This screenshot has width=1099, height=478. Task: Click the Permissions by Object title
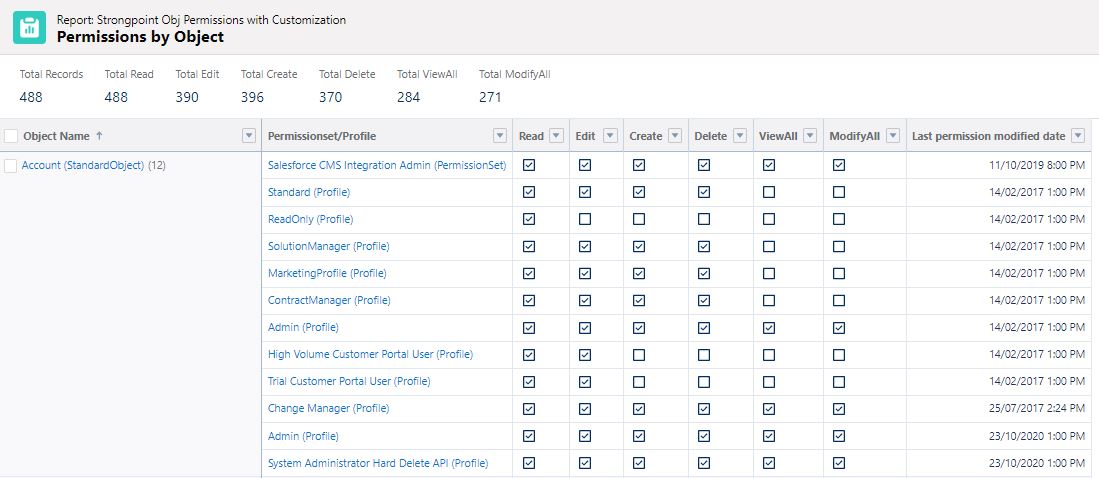pos(140,37)
